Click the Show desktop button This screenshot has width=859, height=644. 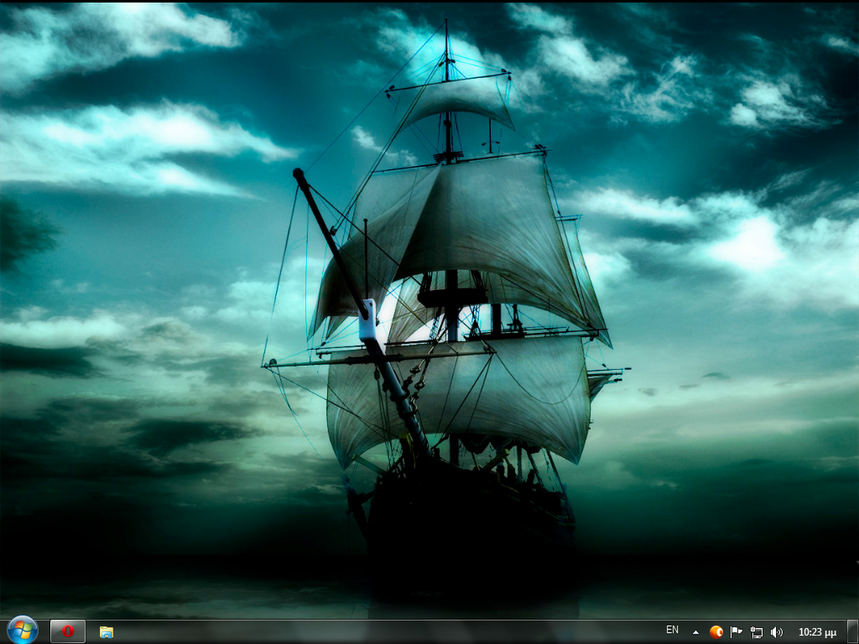pyautogui.click(x=852, y=631)
